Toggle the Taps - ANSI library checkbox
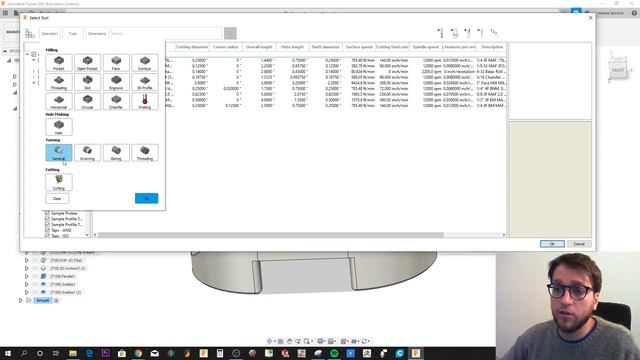Viewport: 640px width, 360px height. (47, 230)
